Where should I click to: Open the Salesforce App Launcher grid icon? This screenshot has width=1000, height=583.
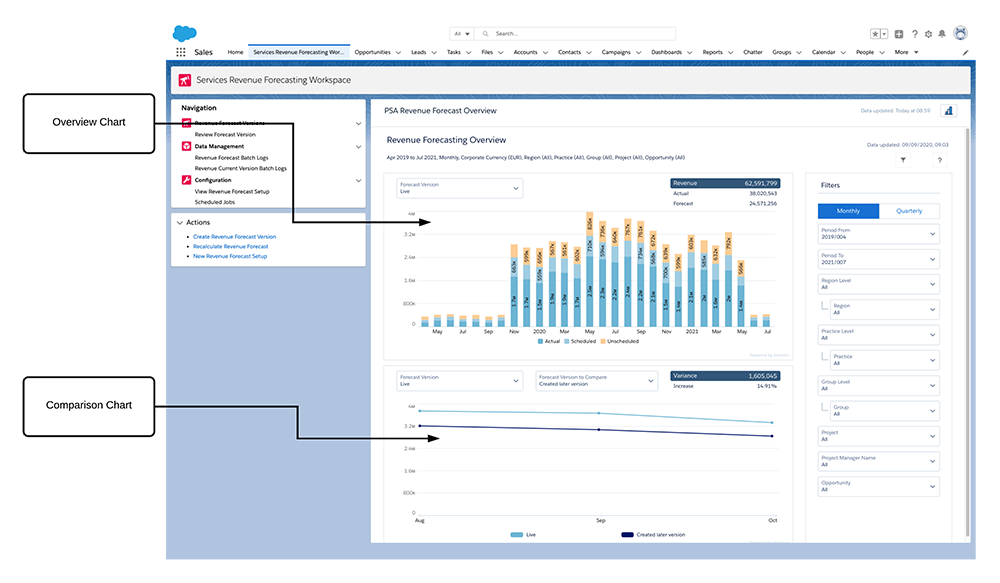183,51
